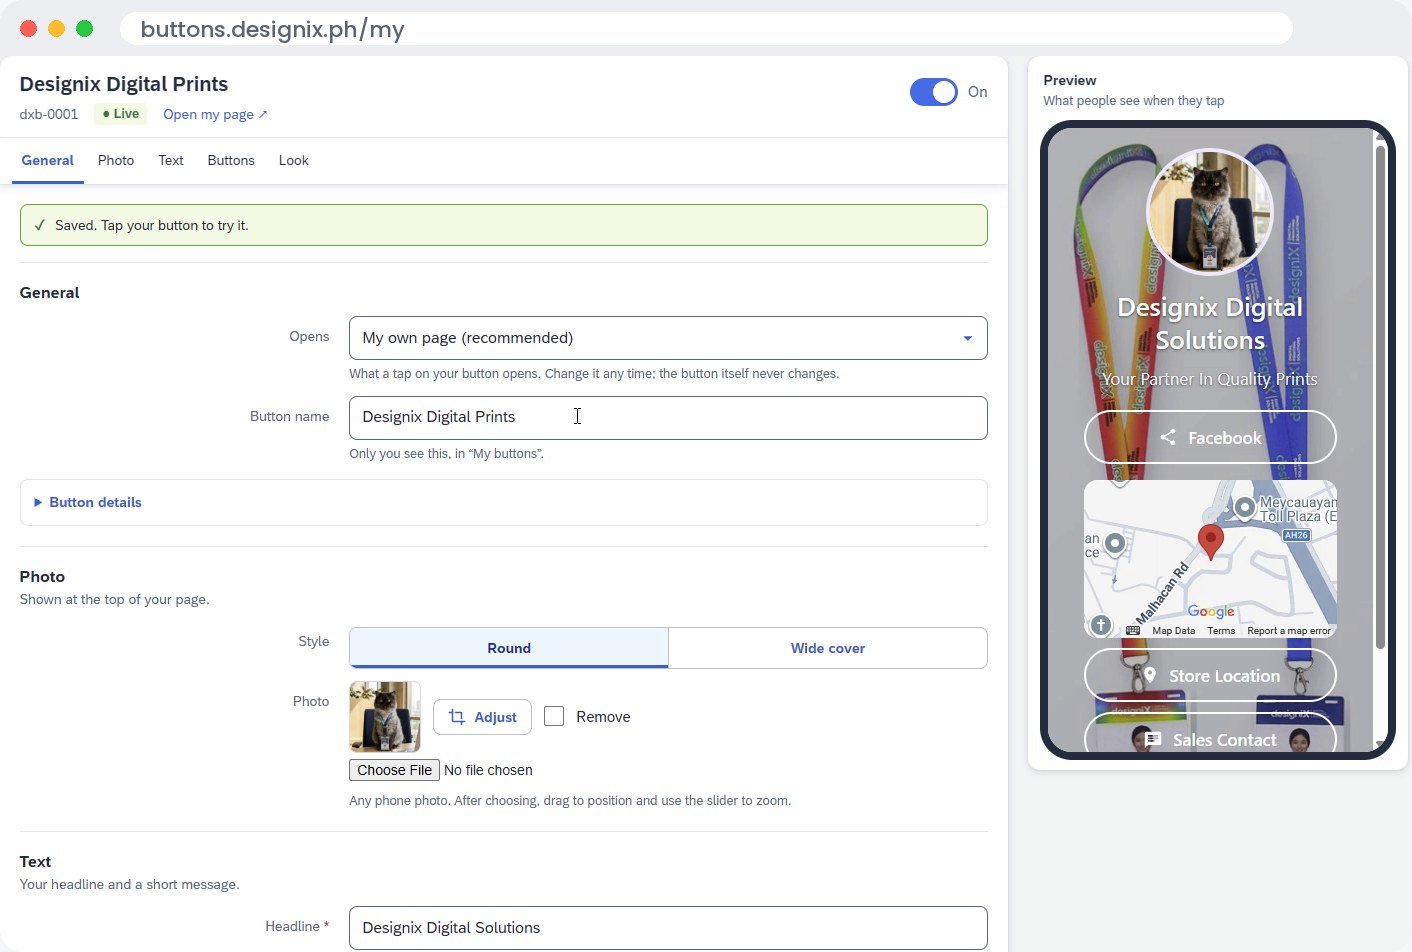Click the location pin icon on Store Location
This screenshot has width=1412, height=952.
[x=1150, y=675]
